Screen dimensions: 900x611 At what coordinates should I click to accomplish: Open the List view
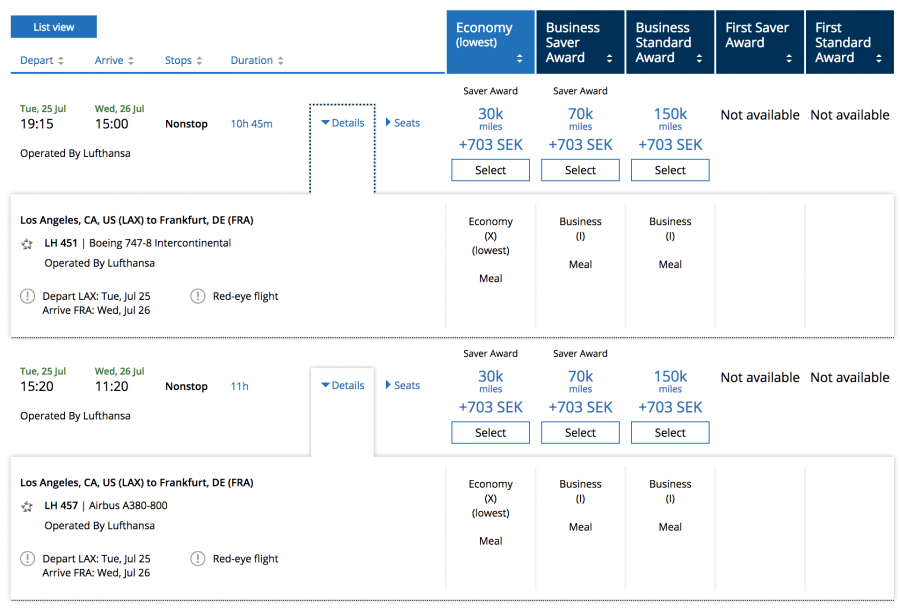(54, 27)
